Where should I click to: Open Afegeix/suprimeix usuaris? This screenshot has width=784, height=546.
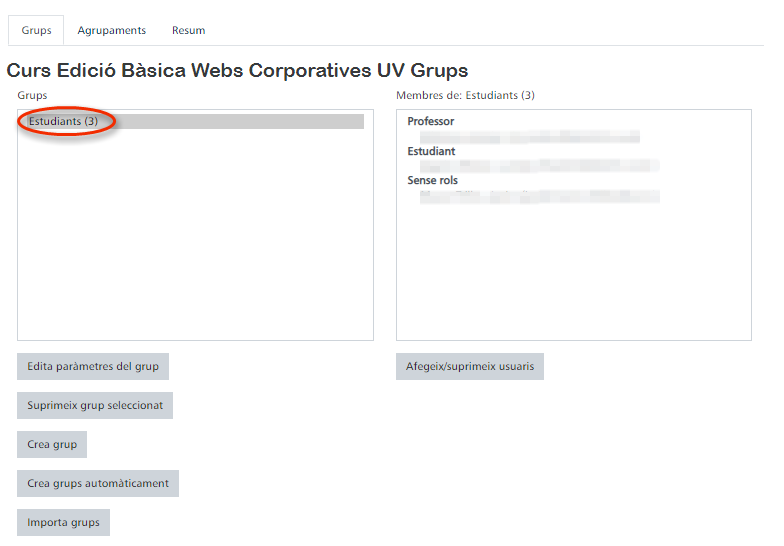[470, 366]
